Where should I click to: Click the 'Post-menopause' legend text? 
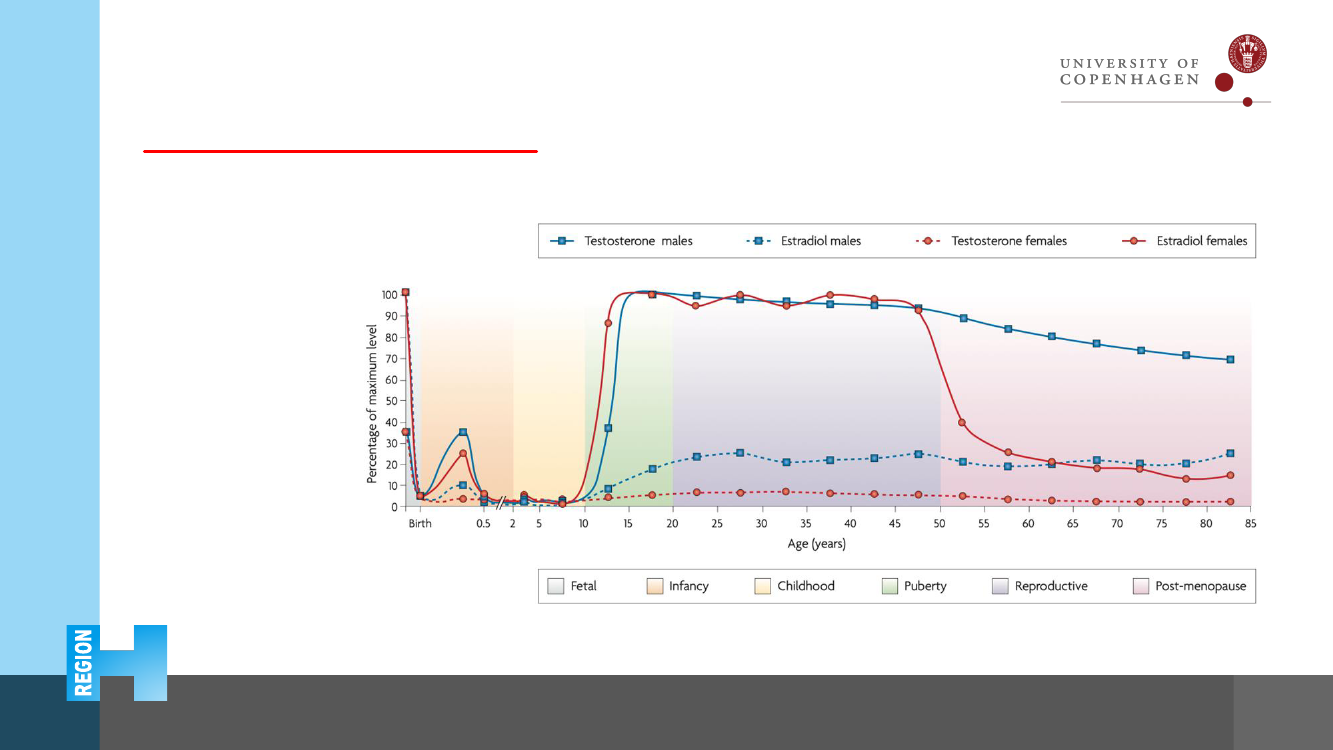(x=1201, y=587)
